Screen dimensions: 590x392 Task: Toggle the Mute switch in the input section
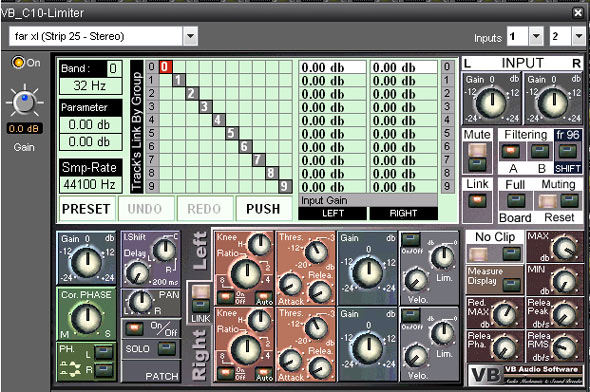coord(477,157)
